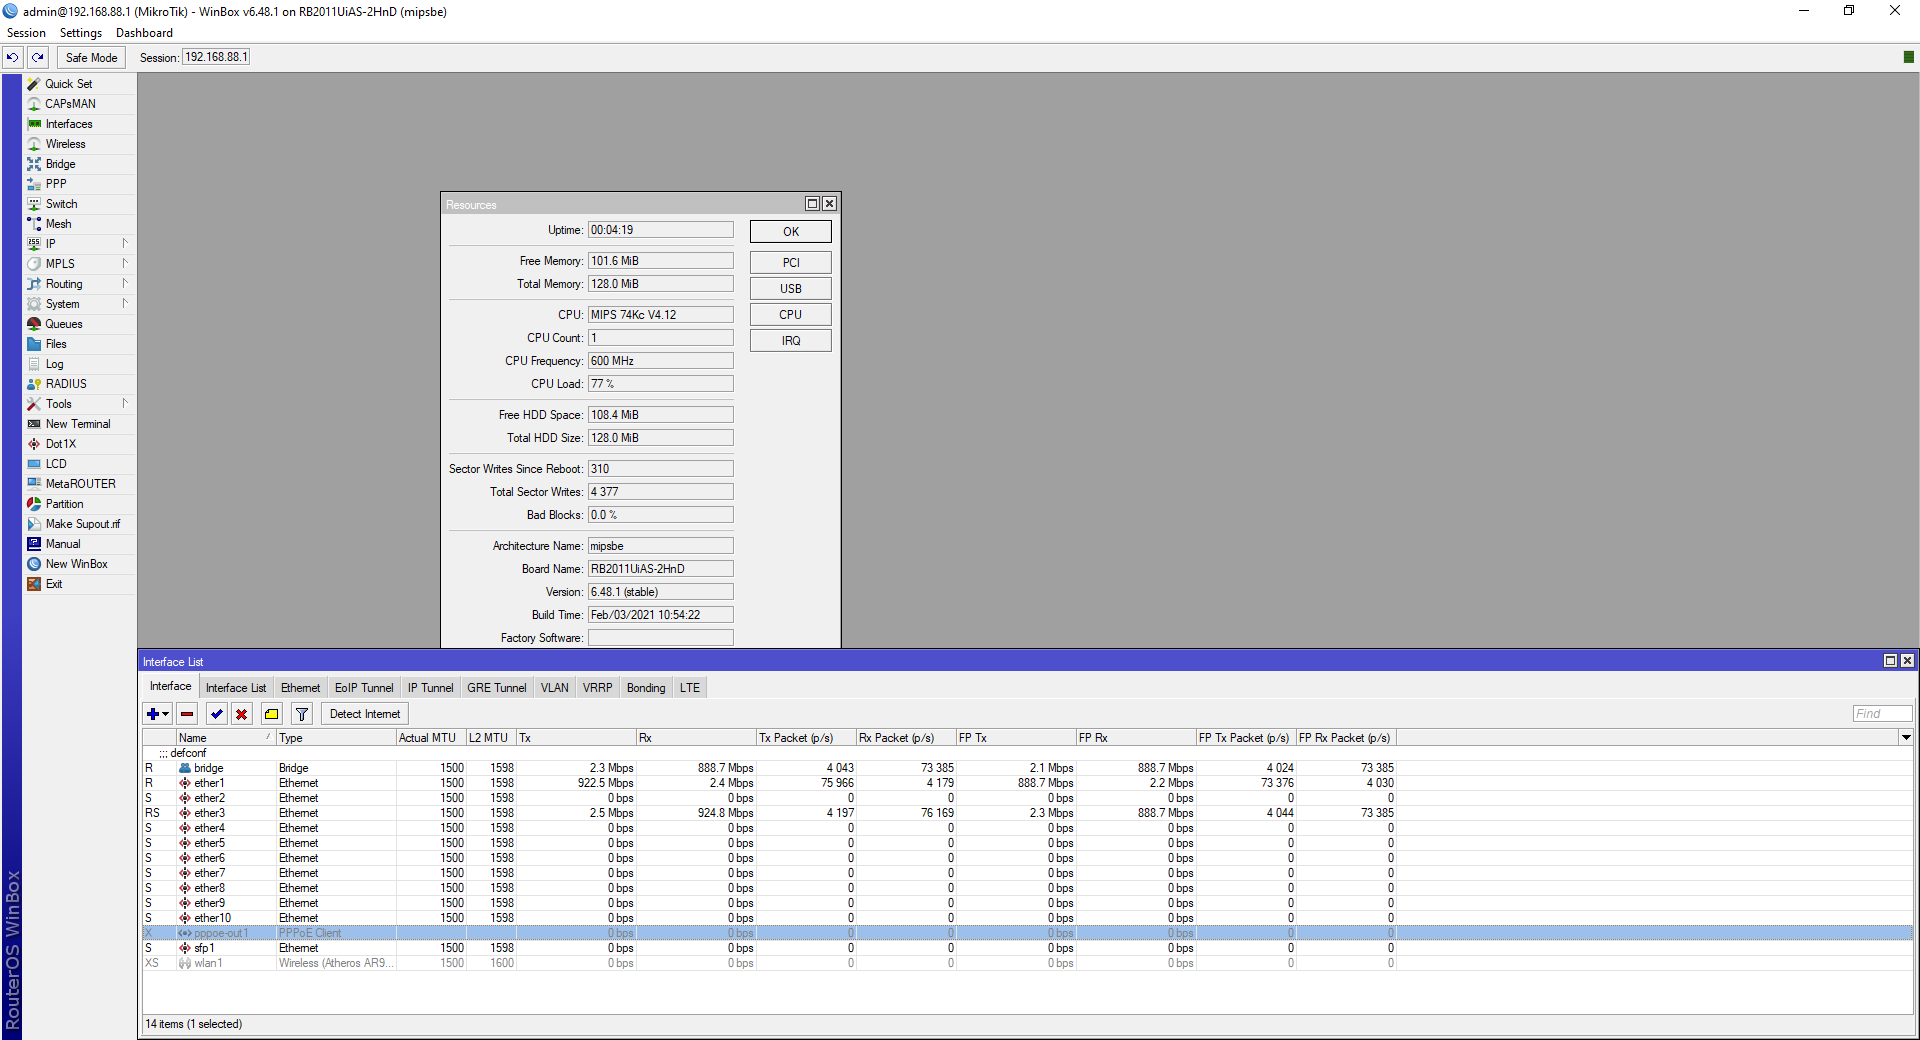Image resolution: width=1920 pixels, height=1040 pixels.
Task: Open CAPsMAN in the sidebar
Action: (80, 104)
